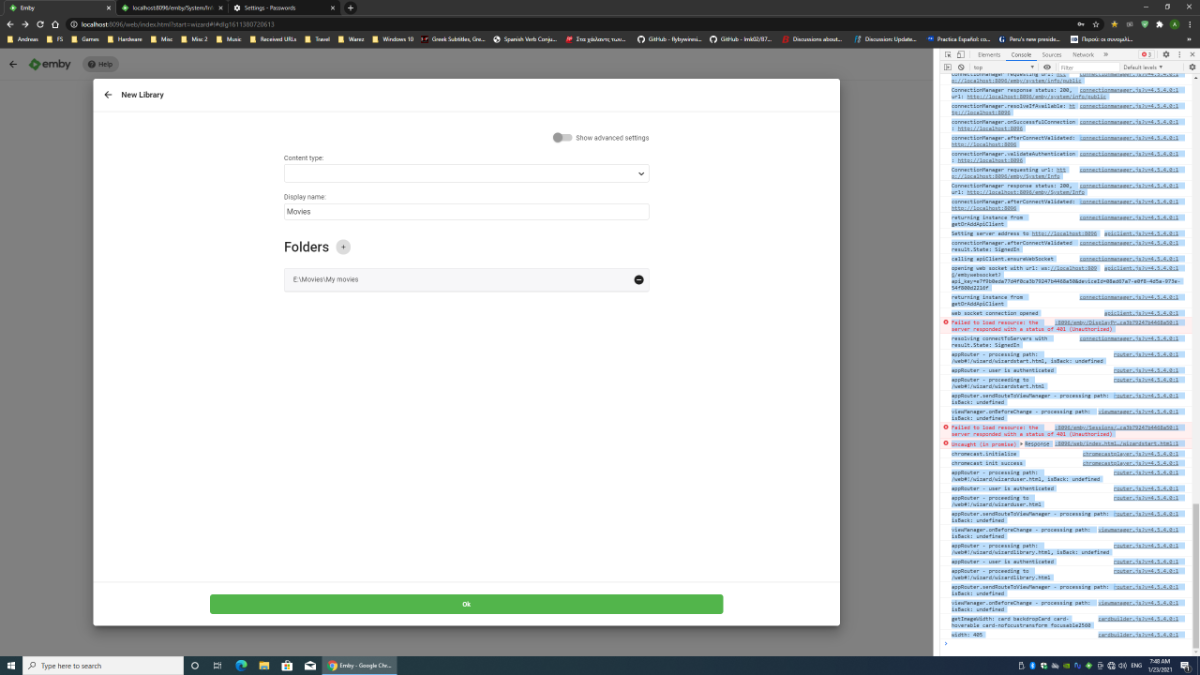The height and width of the screenshot is (675, 1200).
Task: Toggle Show advanced settings switch
Action: click(x=562, y=138)
